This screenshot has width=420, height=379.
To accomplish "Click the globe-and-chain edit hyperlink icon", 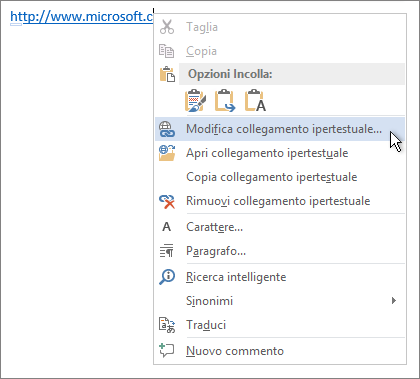I will pyautogui.click(x=167, y=129).
